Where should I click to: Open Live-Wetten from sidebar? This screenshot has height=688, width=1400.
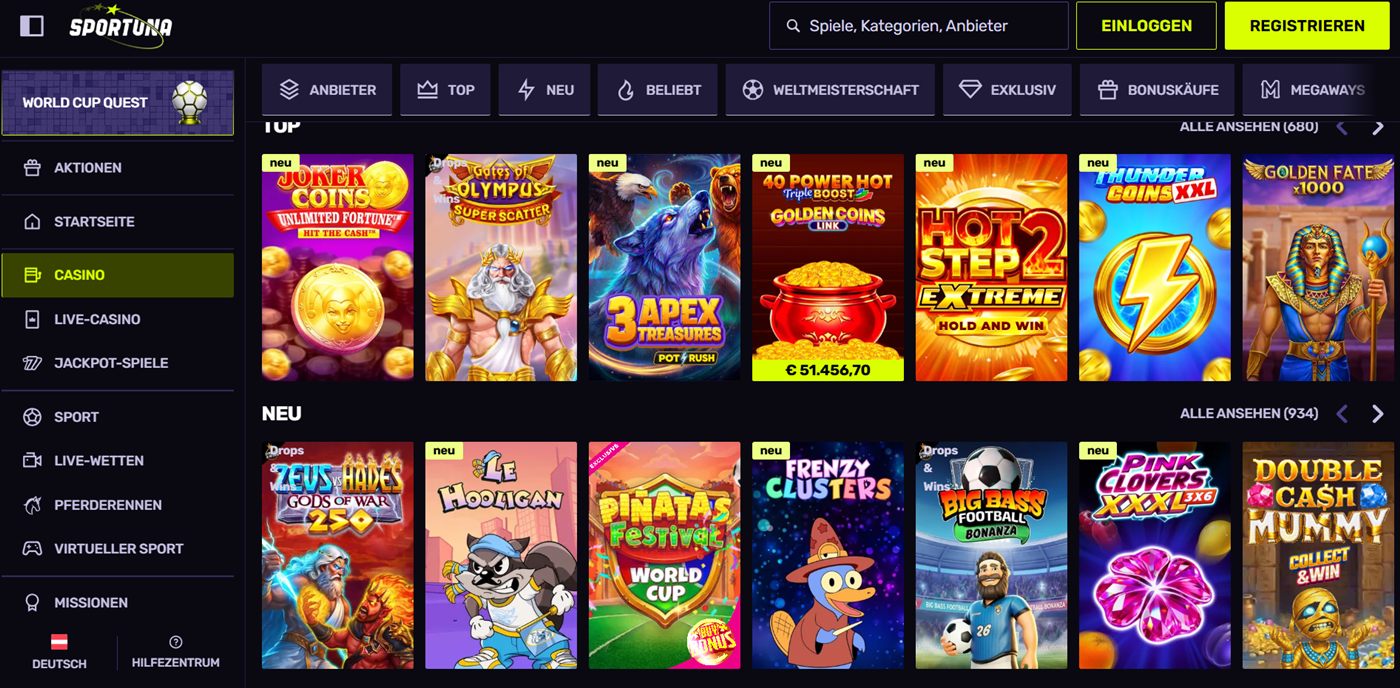[x=118, y=461]
